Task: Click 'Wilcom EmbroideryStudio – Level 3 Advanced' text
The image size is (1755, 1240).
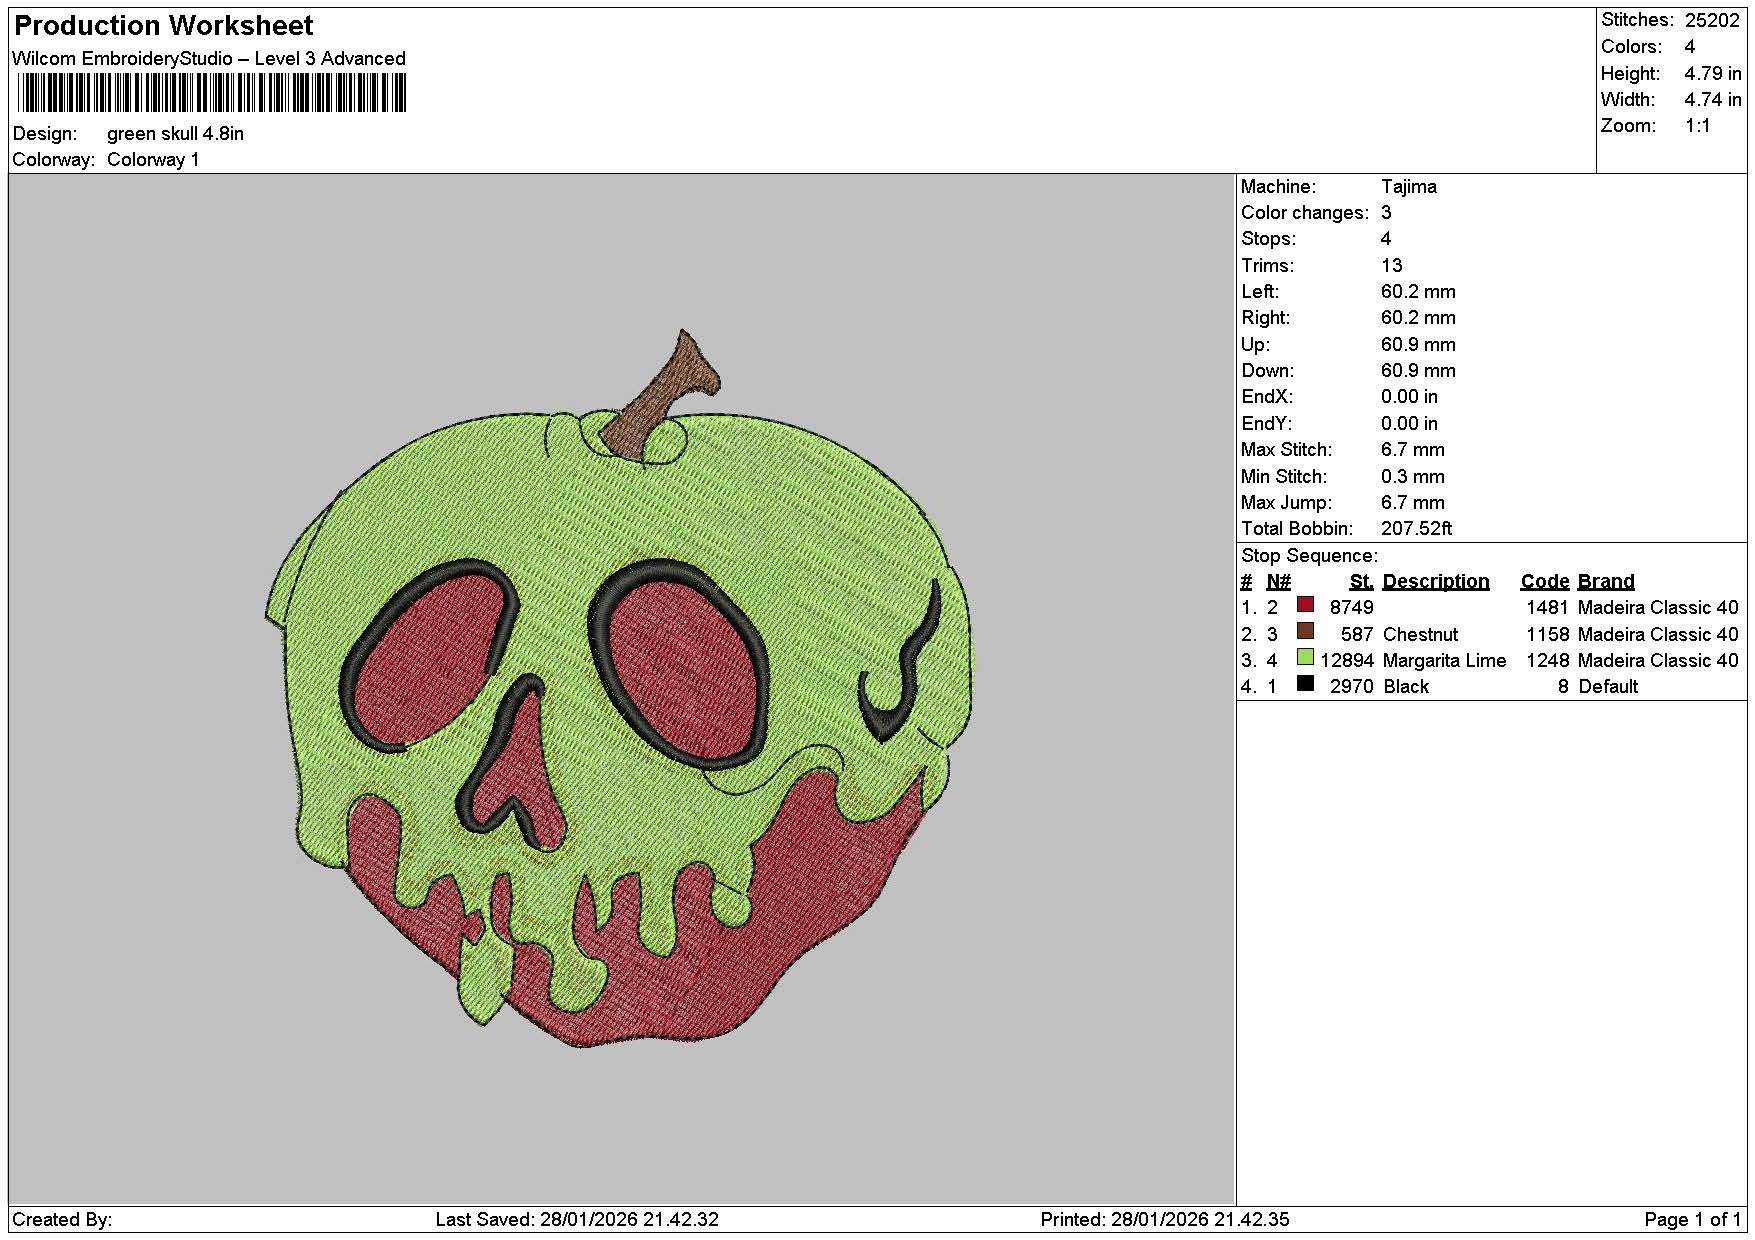Action: click(209, 58)
